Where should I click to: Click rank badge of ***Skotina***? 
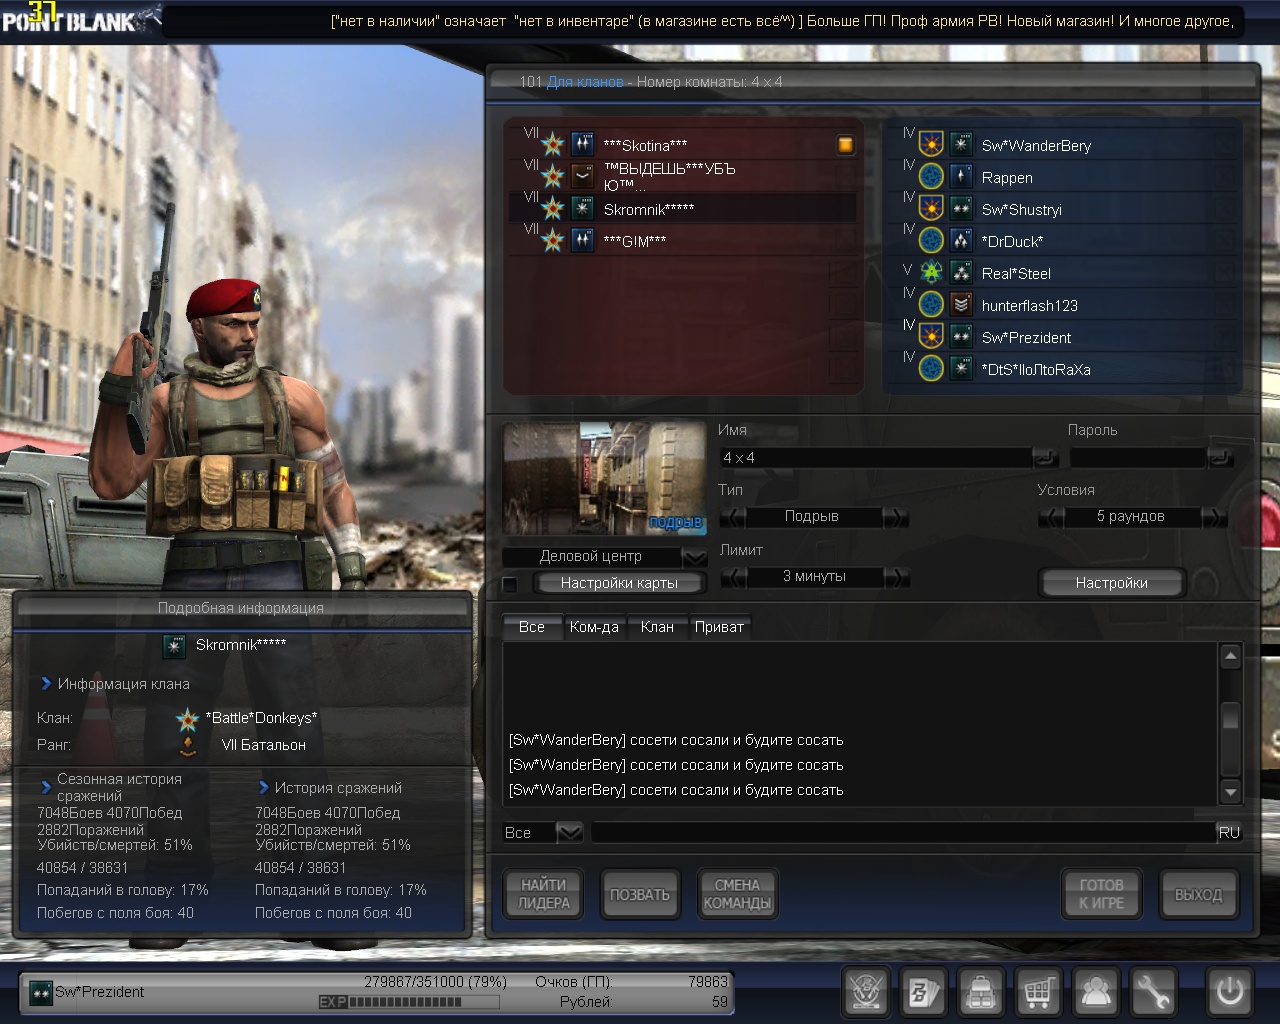pos(583,145)
